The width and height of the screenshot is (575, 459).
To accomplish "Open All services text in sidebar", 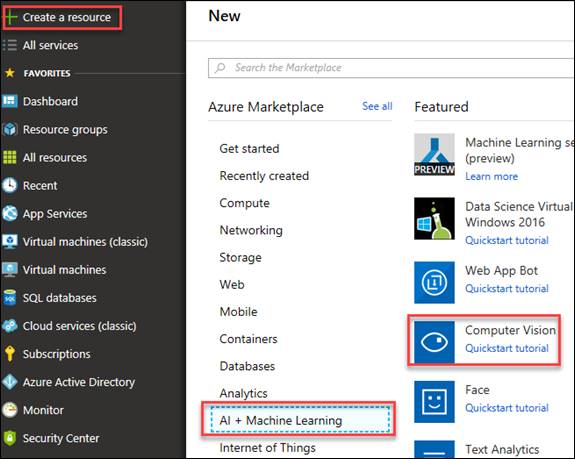I will pos(51,45).
